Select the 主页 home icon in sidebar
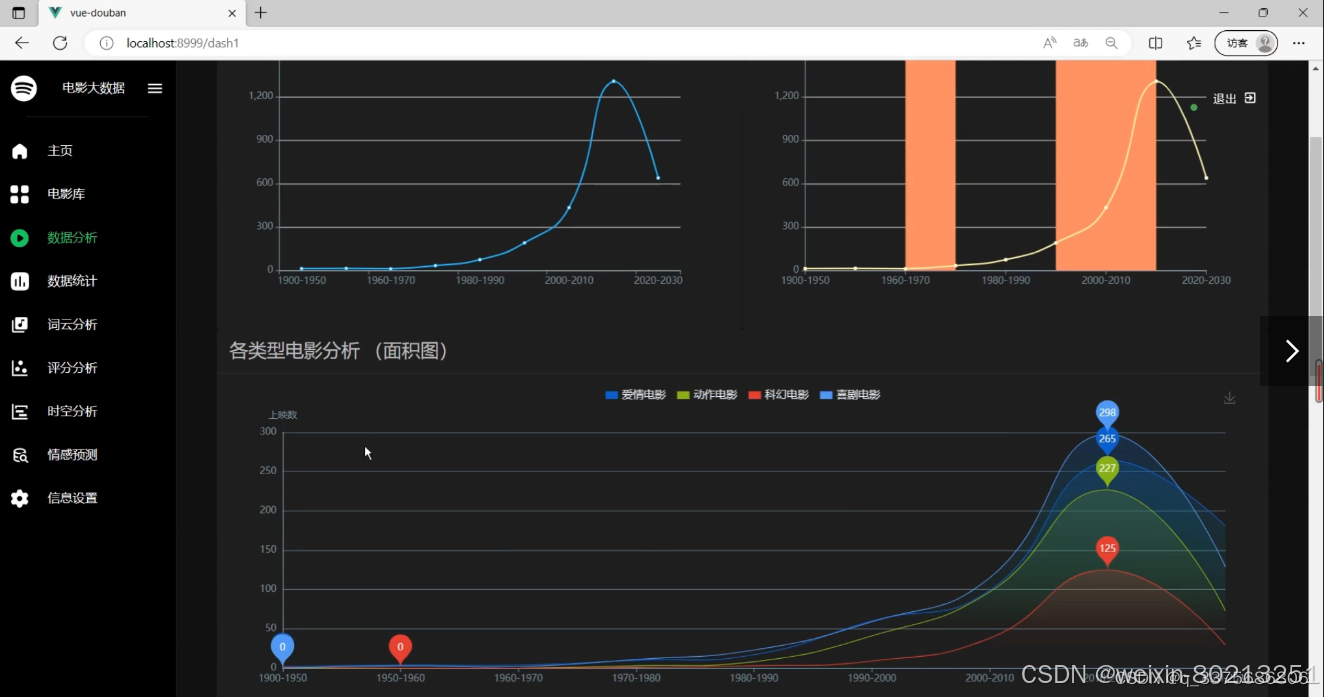The image size is (1324, 697). point(20,150)
